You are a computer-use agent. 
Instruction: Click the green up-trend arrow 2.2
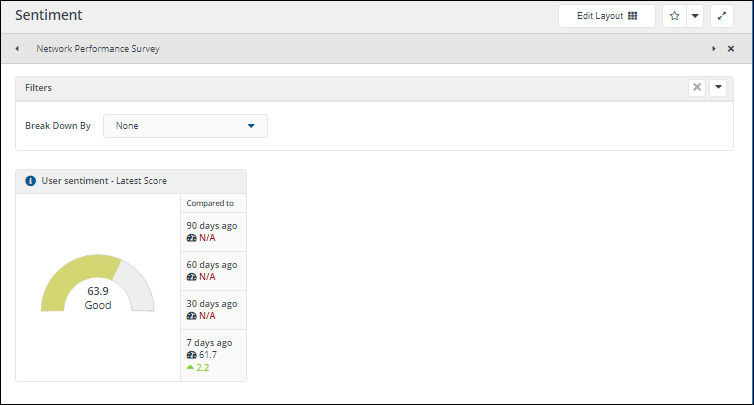pos(191,368)
